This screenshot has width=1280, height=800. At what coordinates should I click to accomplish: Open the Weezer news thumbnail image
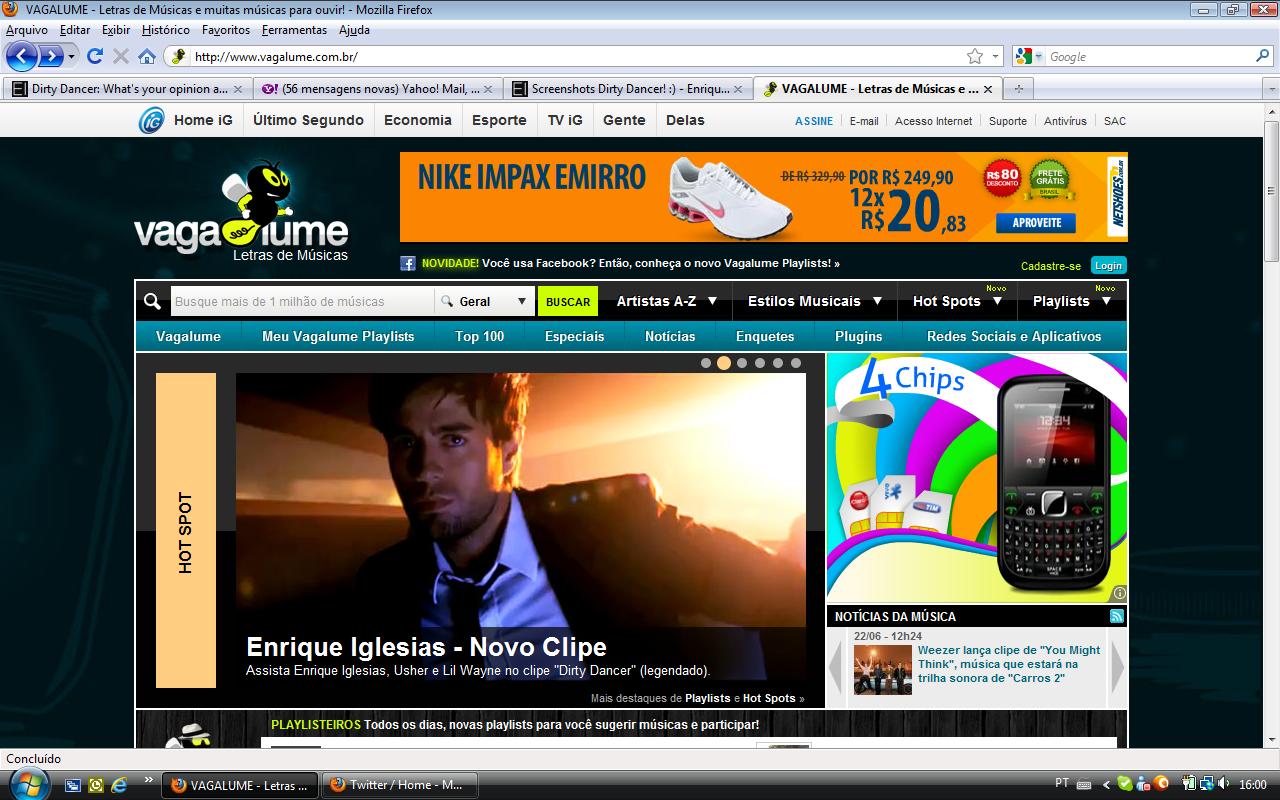point(882,670)
